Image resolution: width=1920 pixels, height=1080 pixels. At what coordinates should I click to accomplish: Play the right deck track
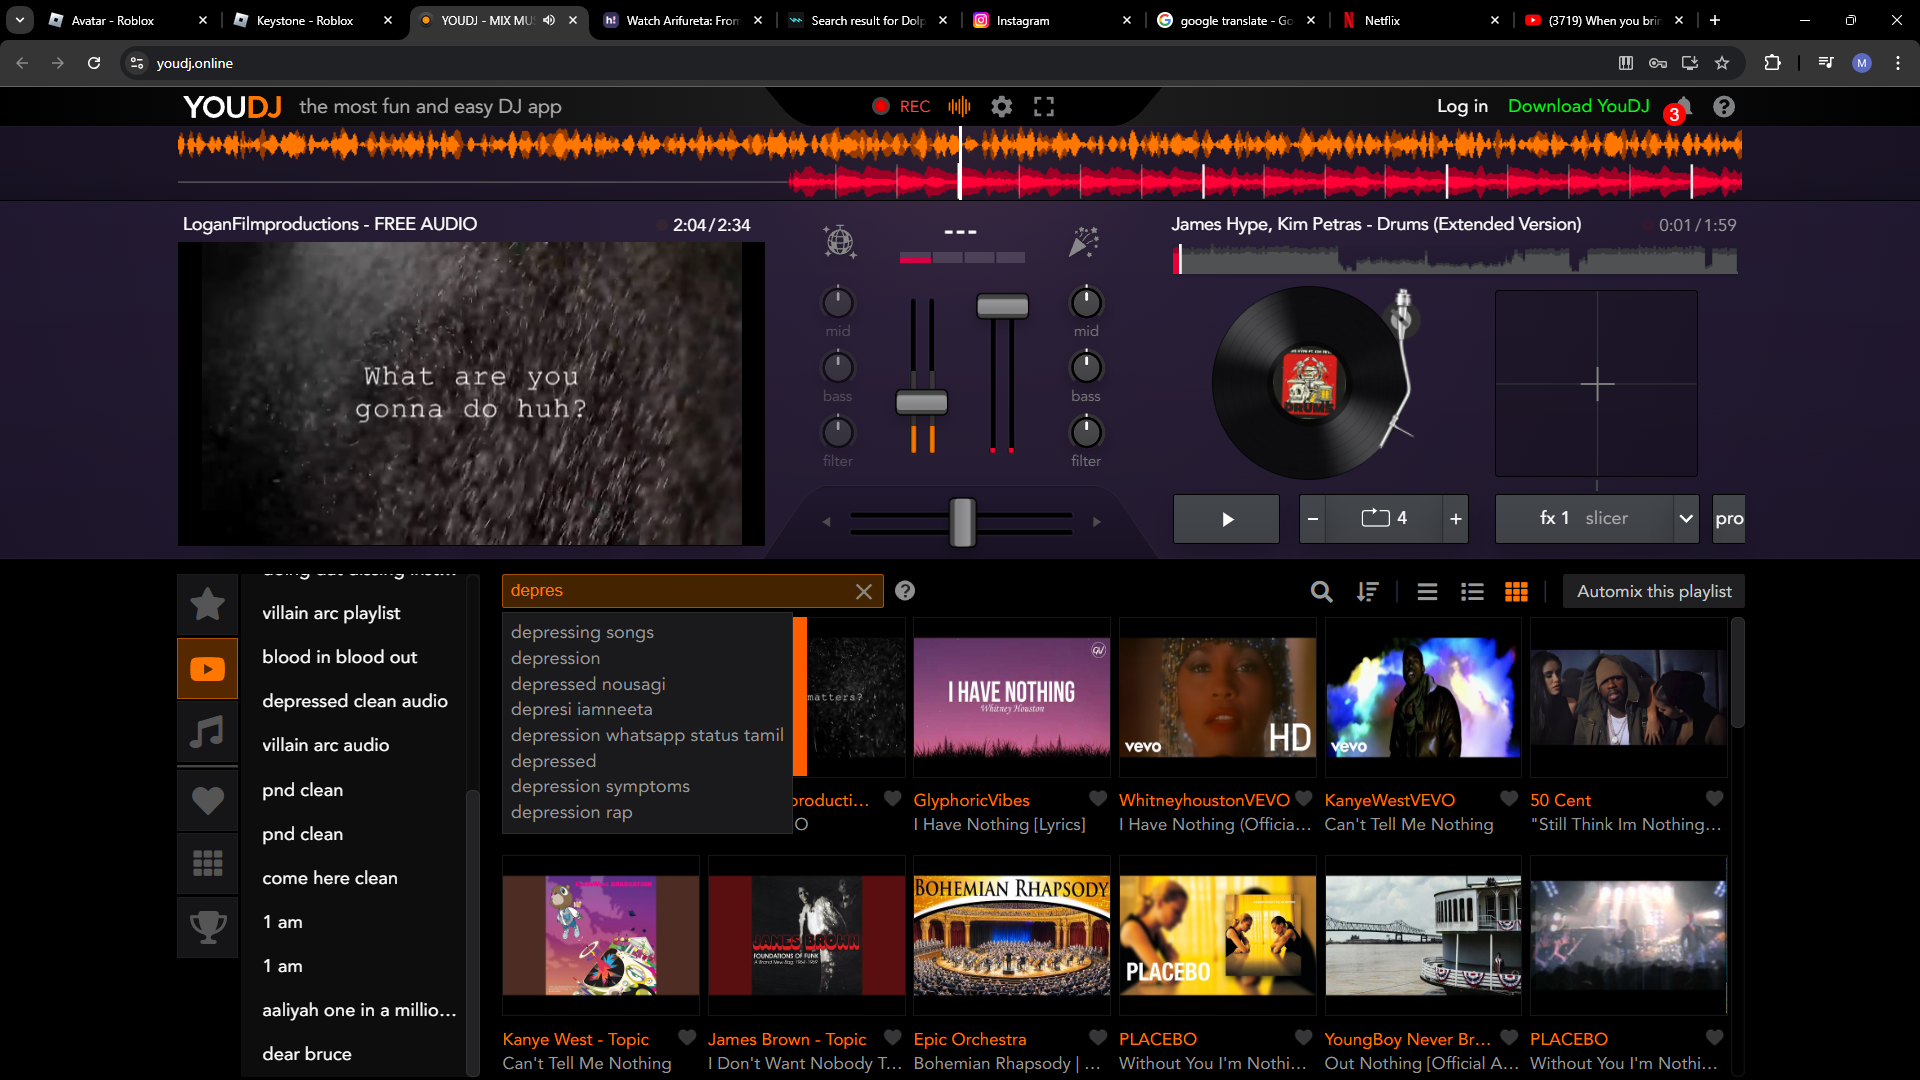coord(1227,519)
